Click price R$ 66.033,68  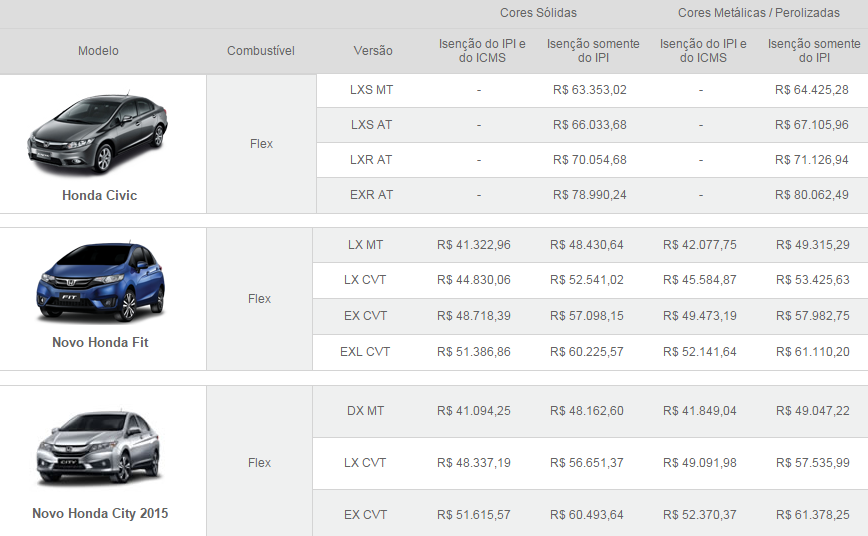coord(590,125)
